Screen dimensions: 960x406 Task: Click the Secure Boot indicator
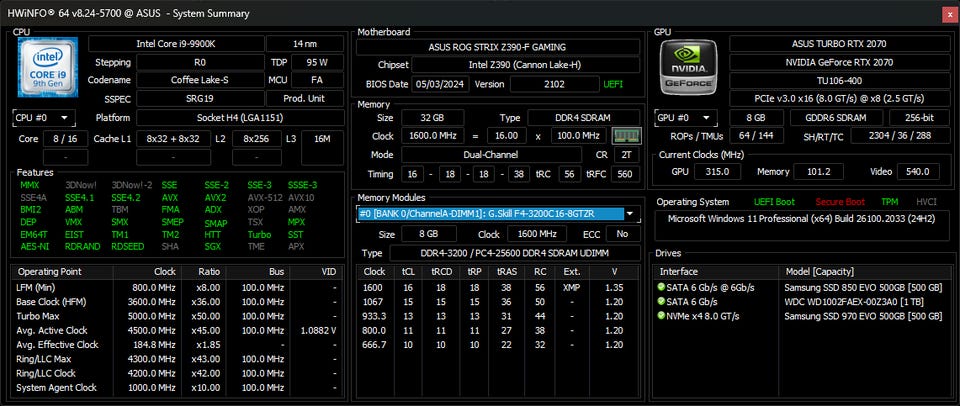[x=842, y=201]
